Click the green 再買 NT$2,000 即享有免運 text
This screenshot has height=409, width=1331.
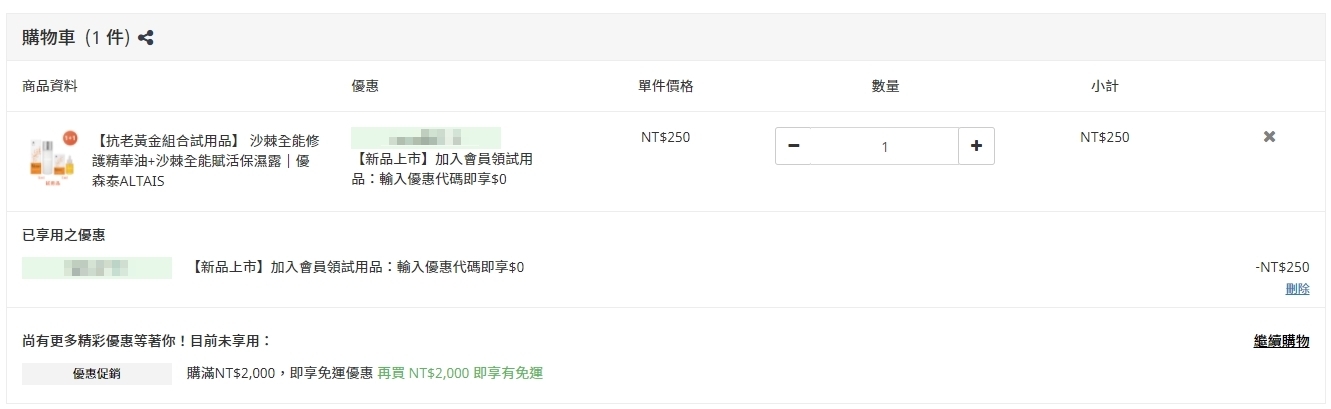[460, 373]
